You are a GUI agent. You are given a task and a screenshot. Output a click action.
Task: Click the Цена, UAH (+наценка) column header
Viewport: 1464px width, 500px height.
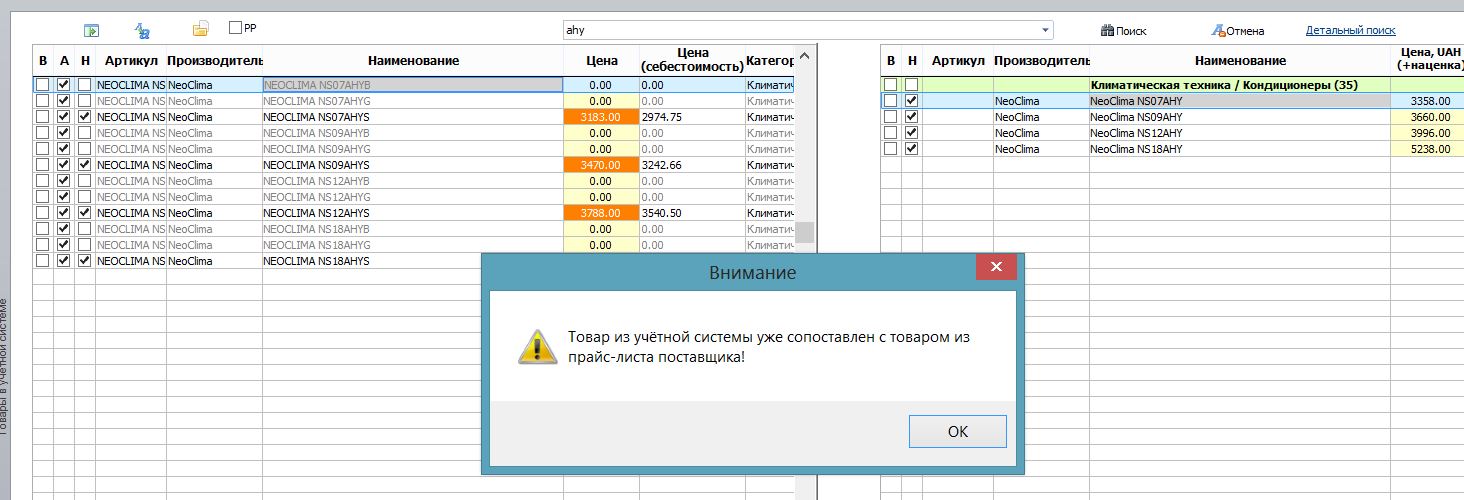[1427, 61]
